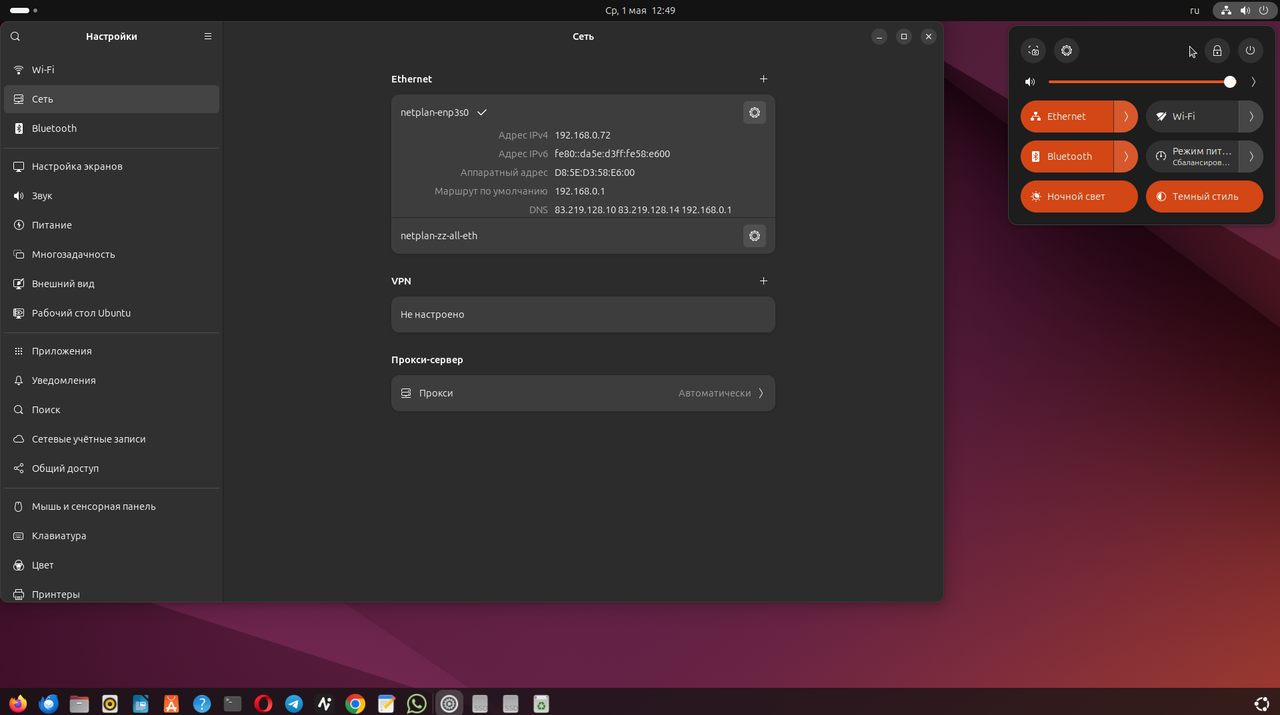
Task: Open the system status menu in top bar
Action: (x=1244, y=10)
